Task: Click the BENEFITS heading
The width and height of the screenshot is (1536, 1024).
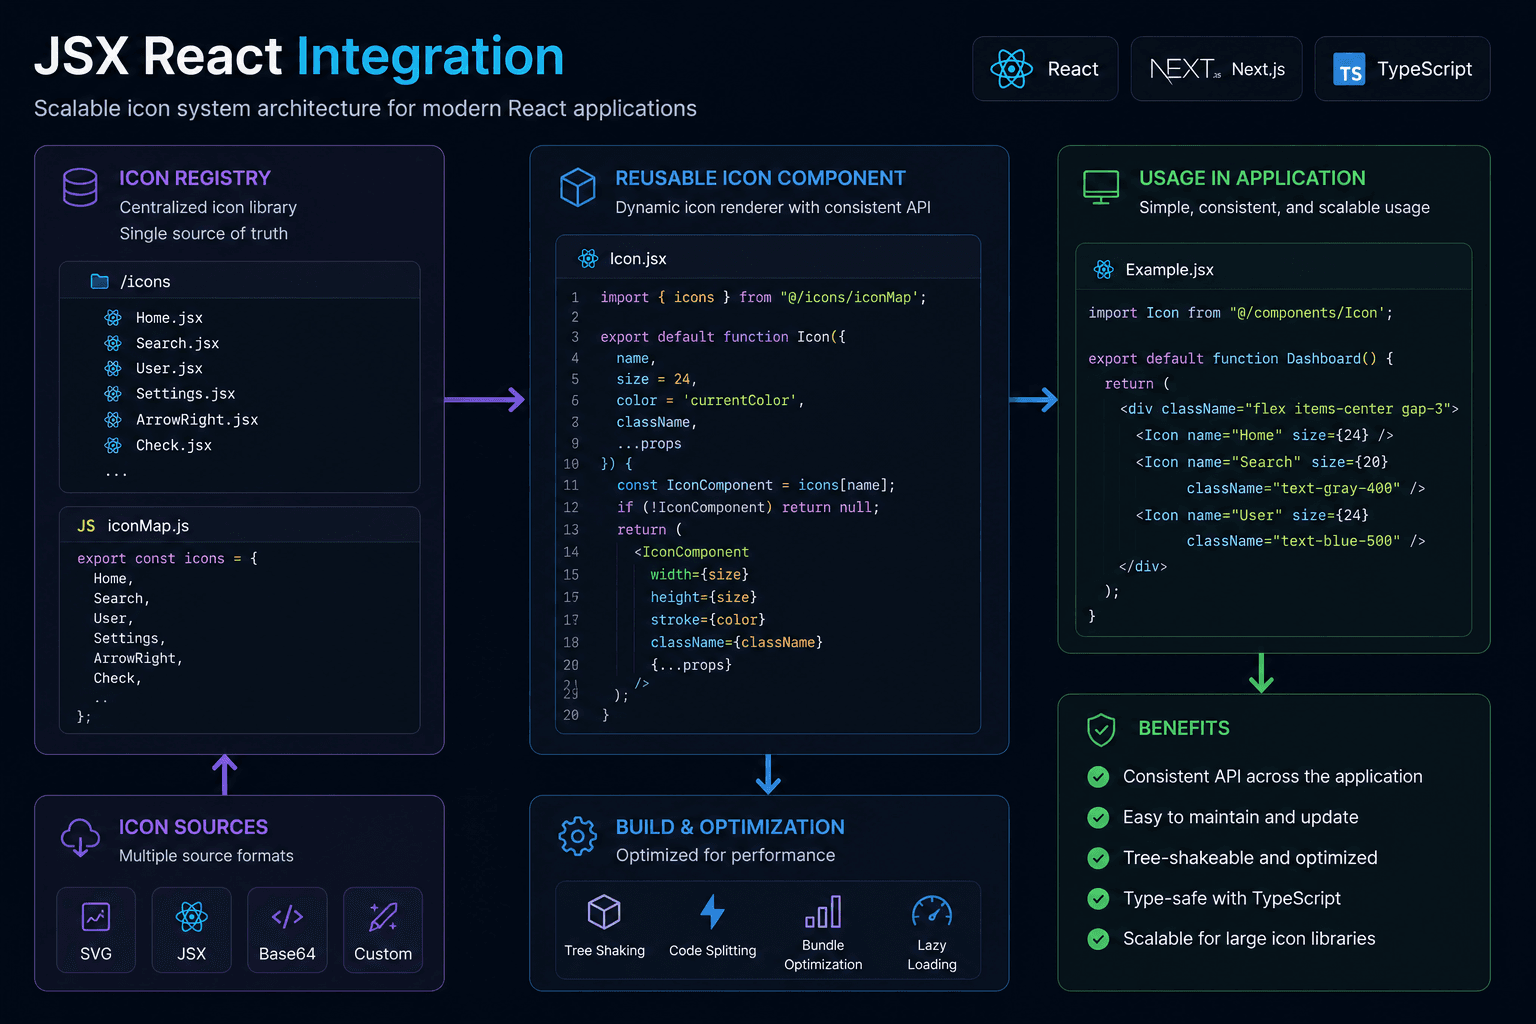Action: (1184, 728)
